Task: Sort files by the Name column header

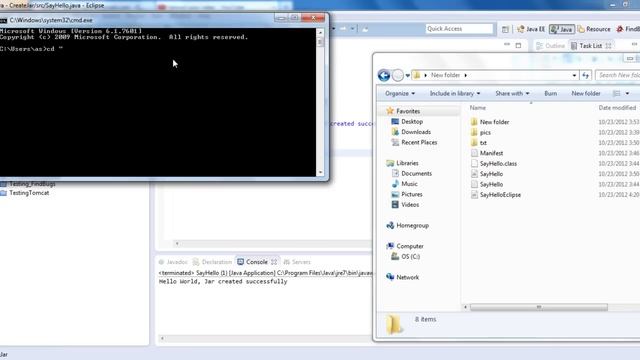Action: point(477,108)
